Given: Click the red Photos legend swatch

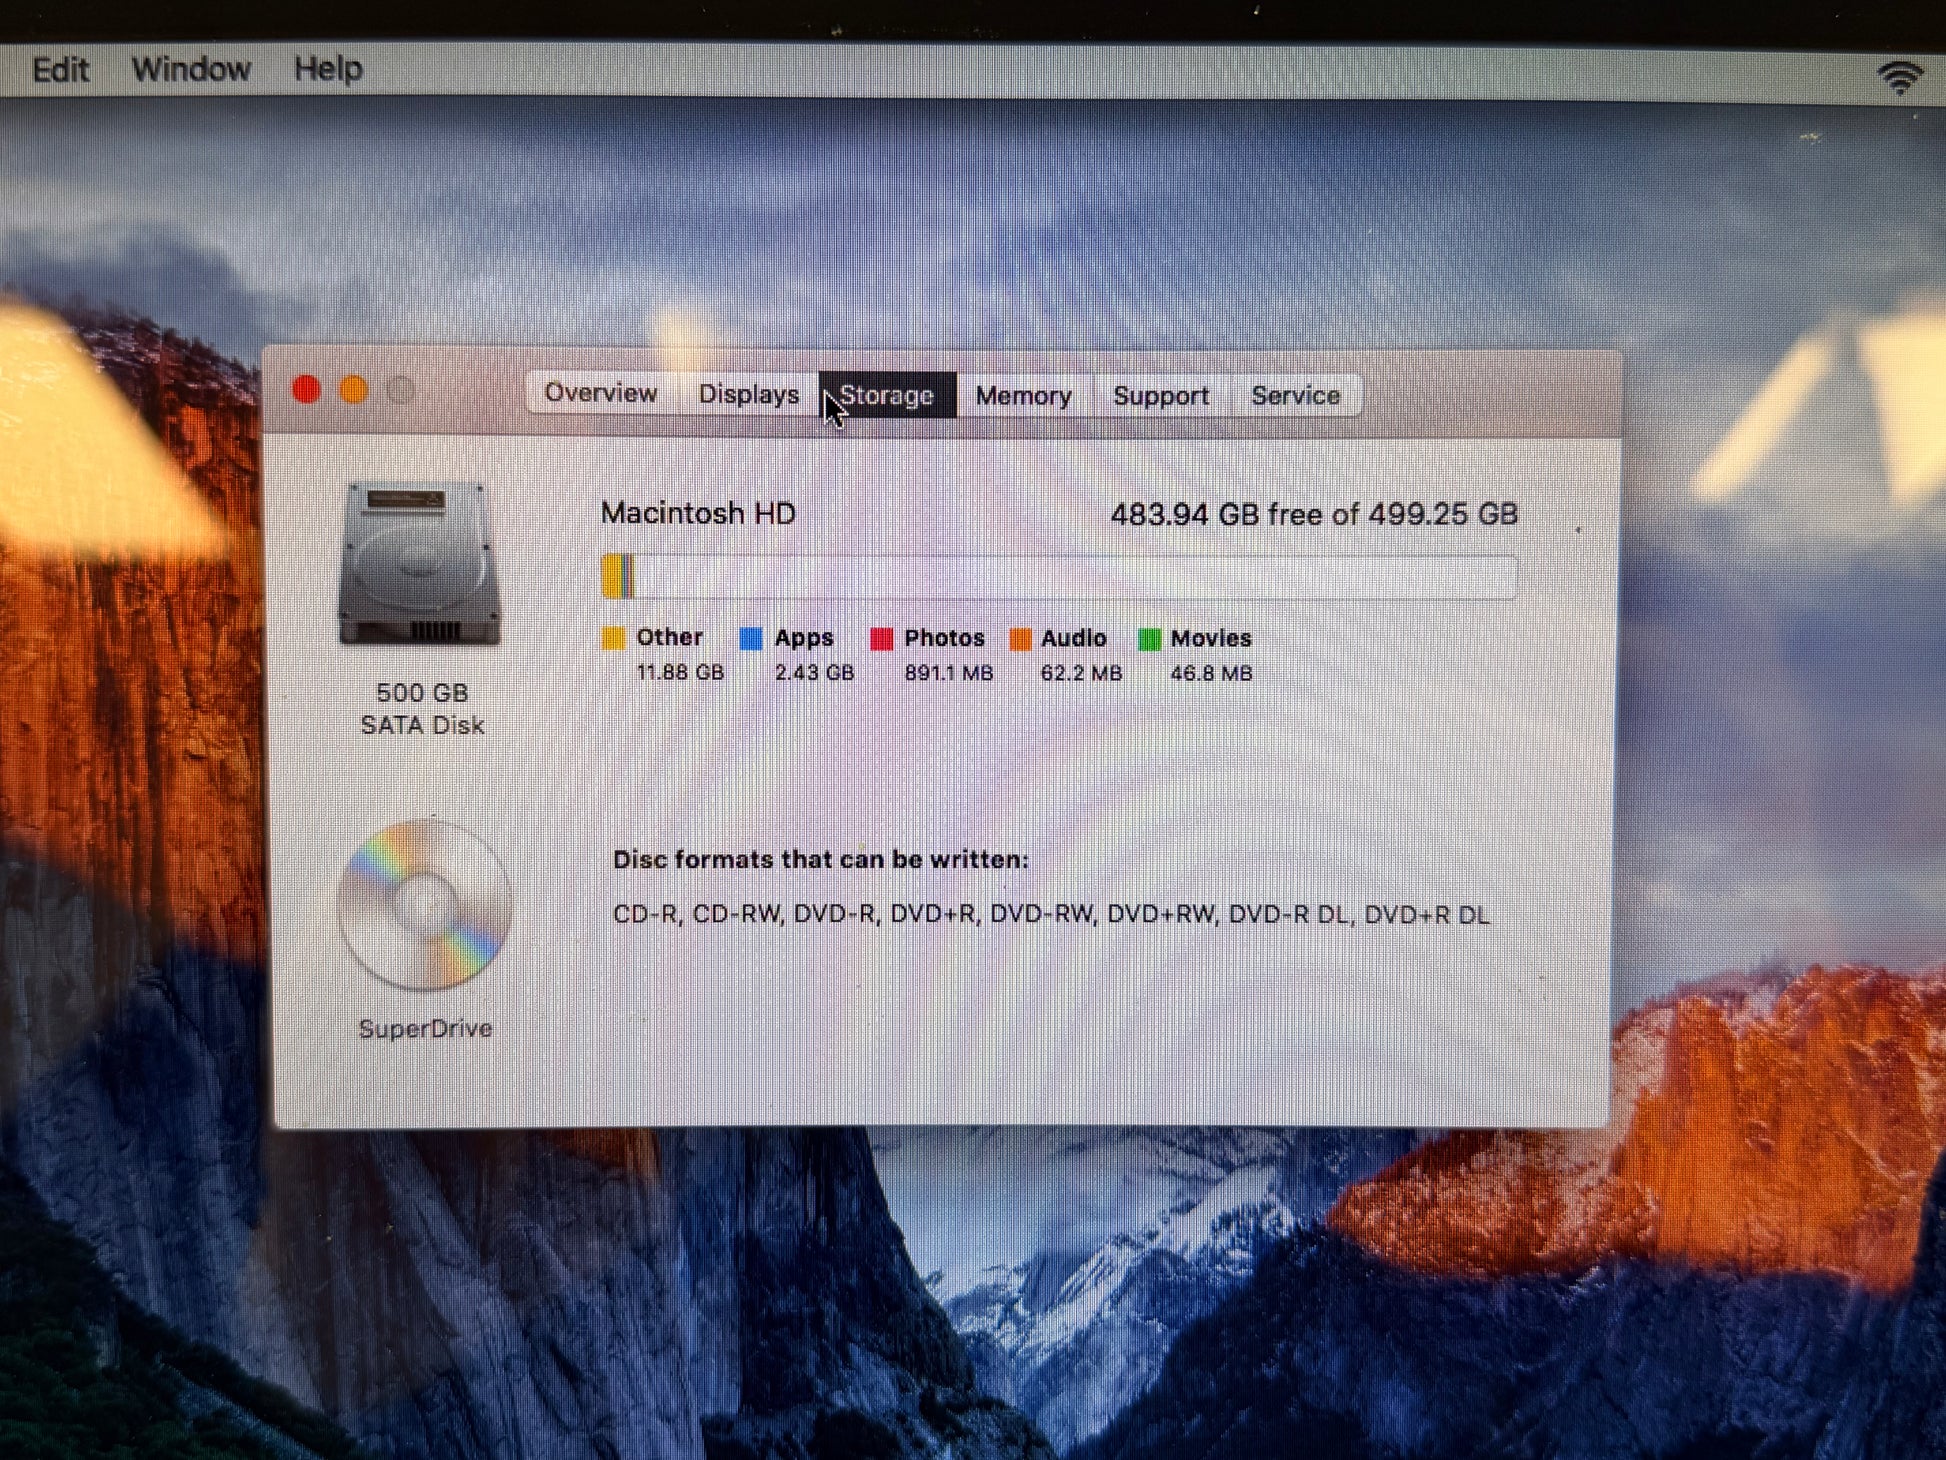Looking at the screenshot, I should (881, 639).
